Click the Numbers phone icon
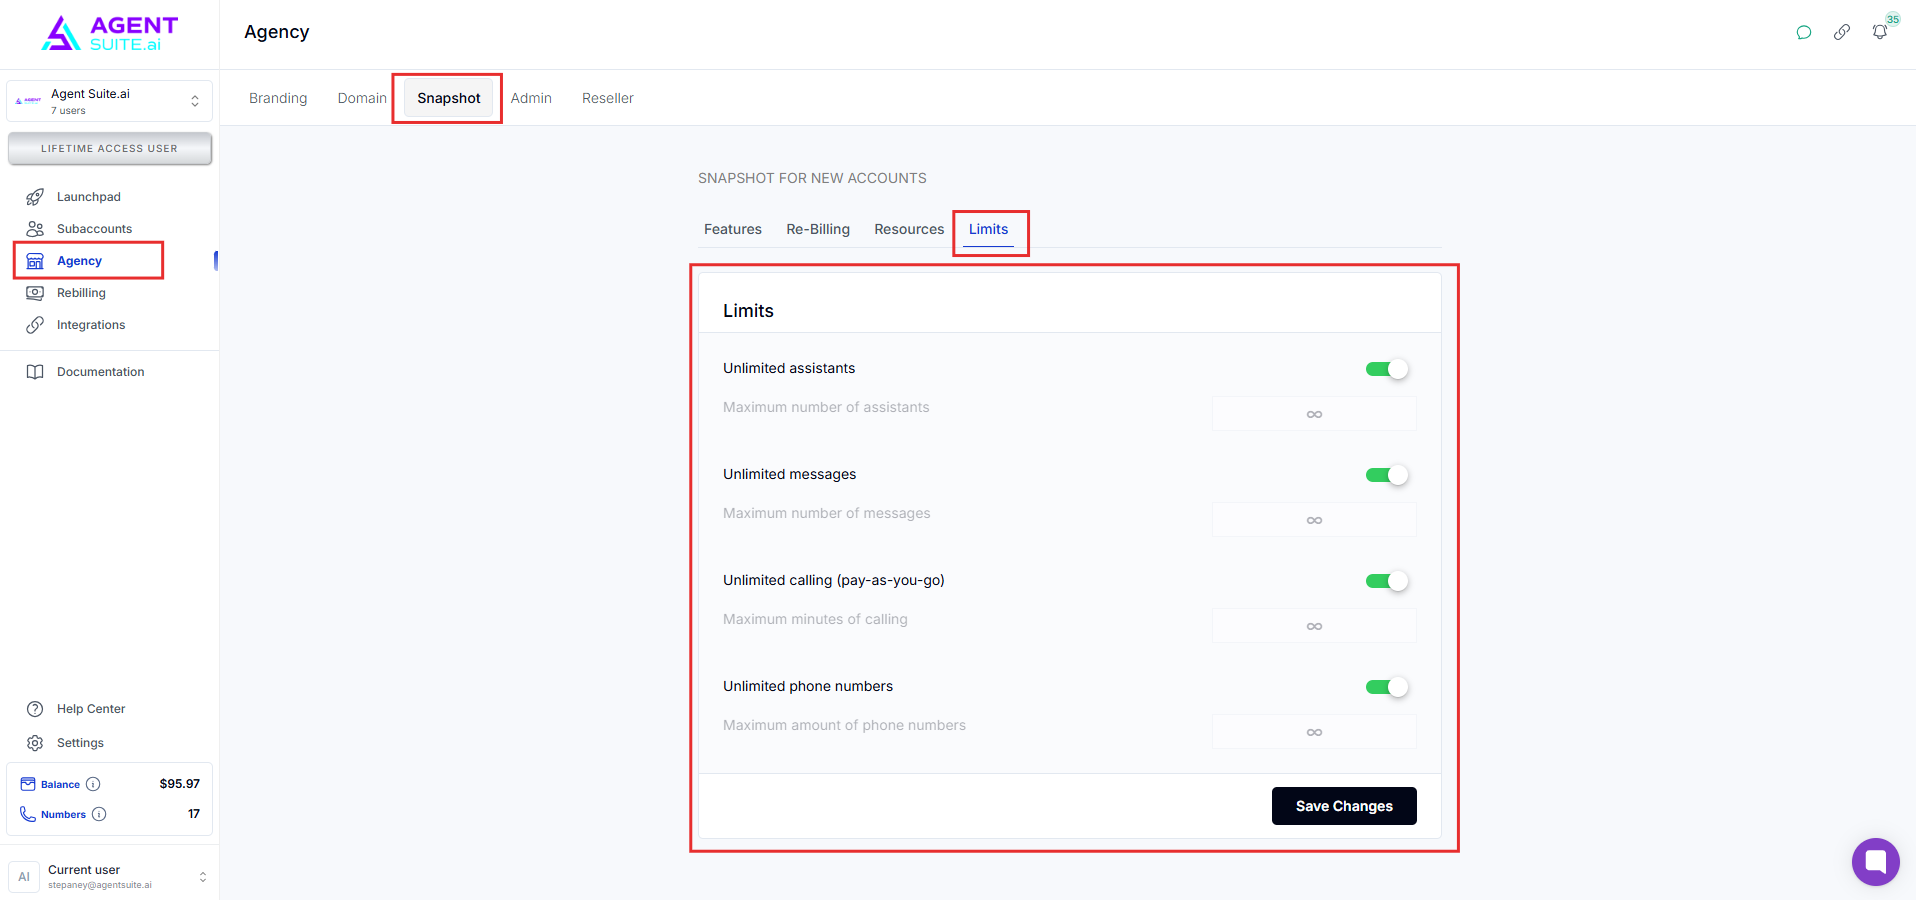The image size is (1916, 900). tap(28, 814)
